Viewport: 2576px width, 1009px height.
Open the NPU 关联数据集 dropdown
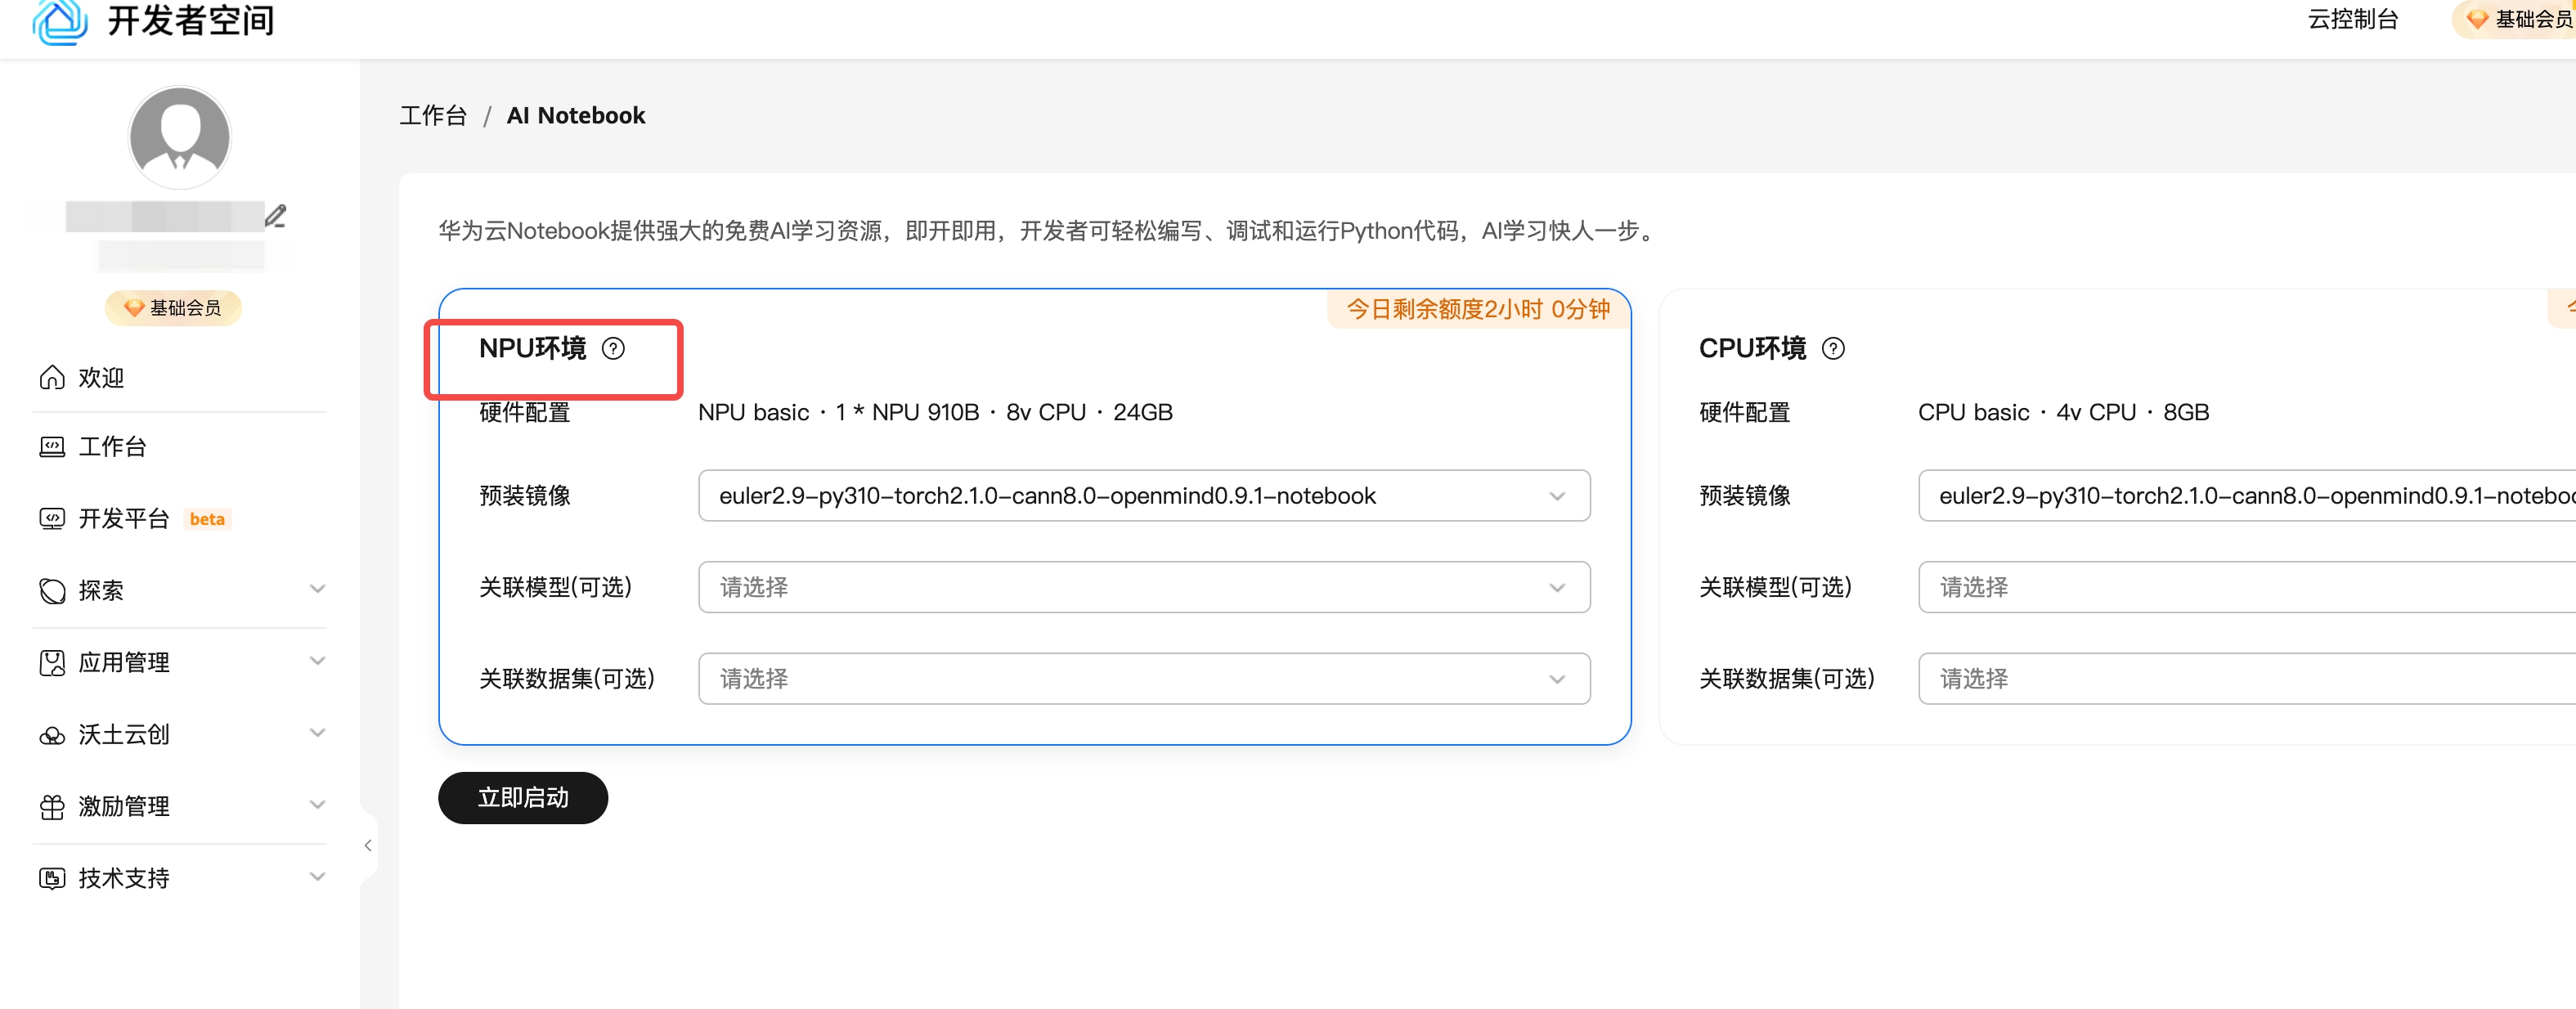click(1143, 679)
